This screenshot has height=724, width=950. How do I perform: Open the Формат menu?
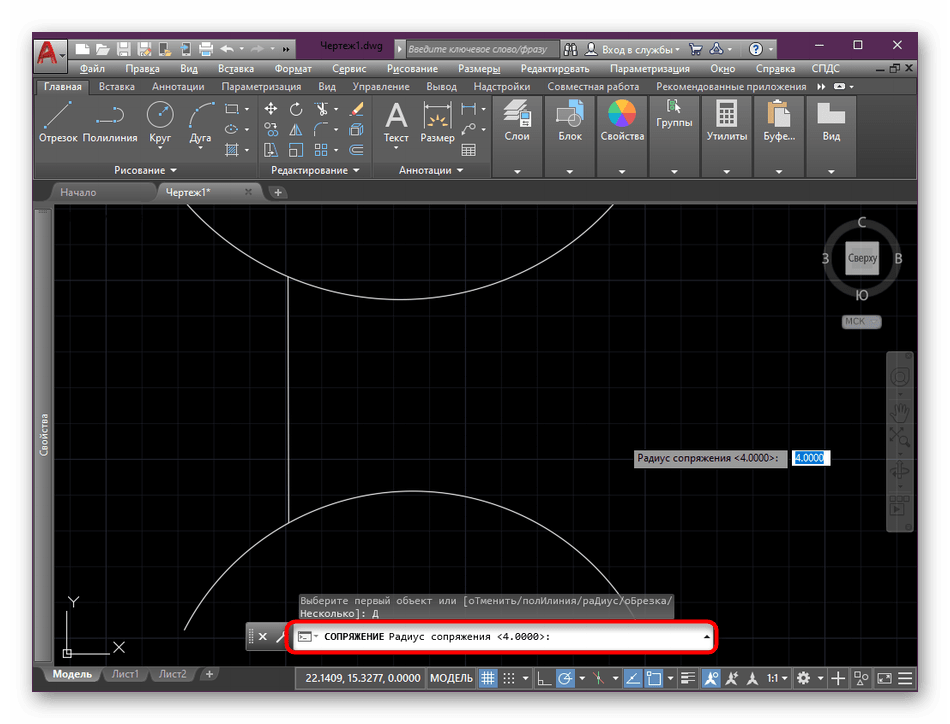point(292,69)
